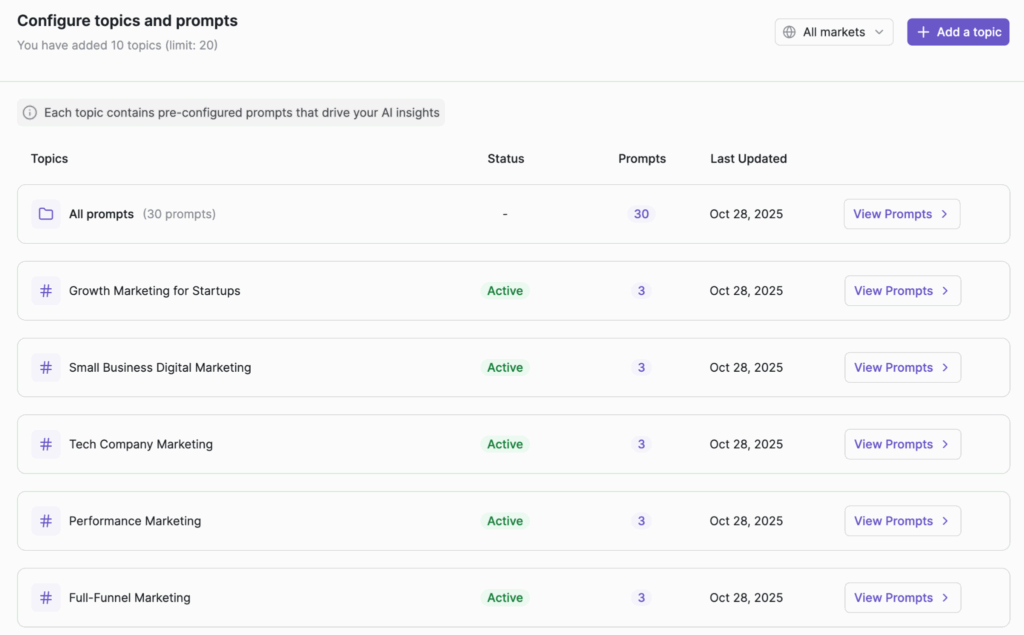The image size is (1024, 635).
Task: Click hashtag icon for Full-Funnel Marketing
Action: click(x=45, y=598)
